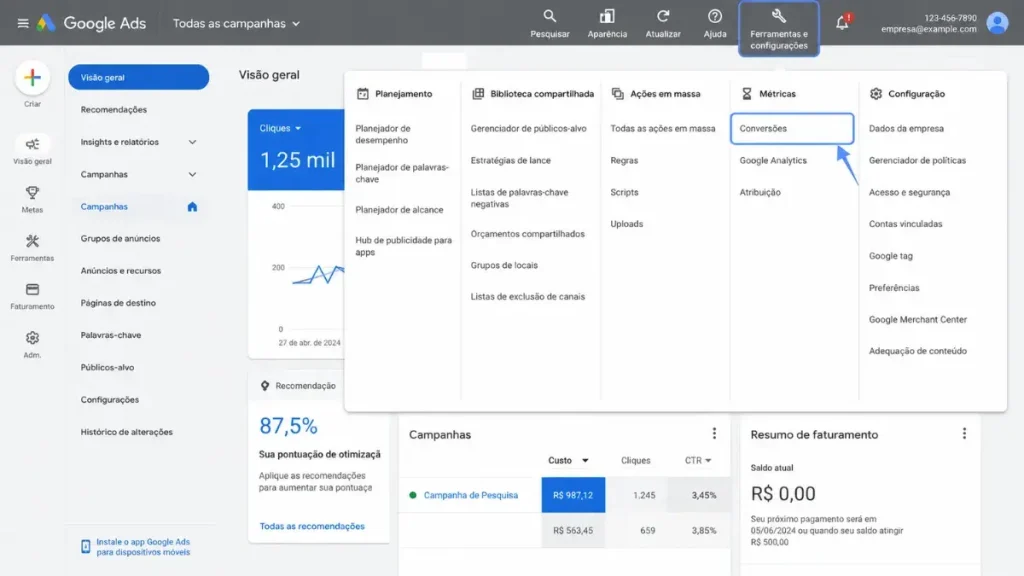Open Planejador de alcance
Screen dimensions: 1024x576
[399, 210]
